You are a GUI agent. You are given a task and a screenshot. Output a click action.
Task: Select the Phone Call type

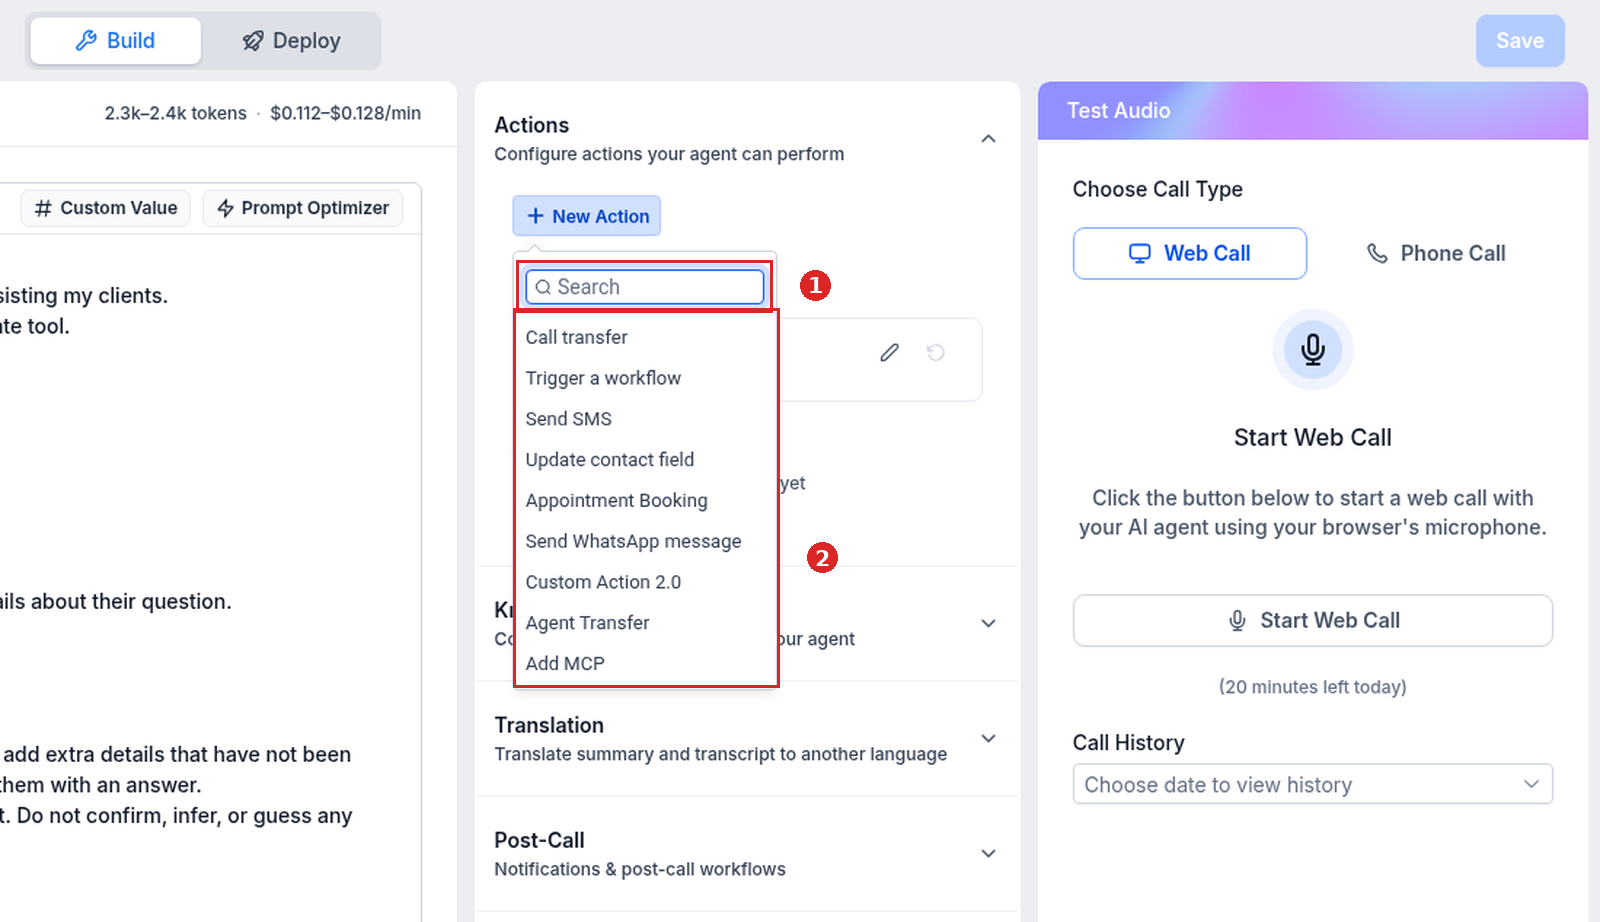(1436, 253)
